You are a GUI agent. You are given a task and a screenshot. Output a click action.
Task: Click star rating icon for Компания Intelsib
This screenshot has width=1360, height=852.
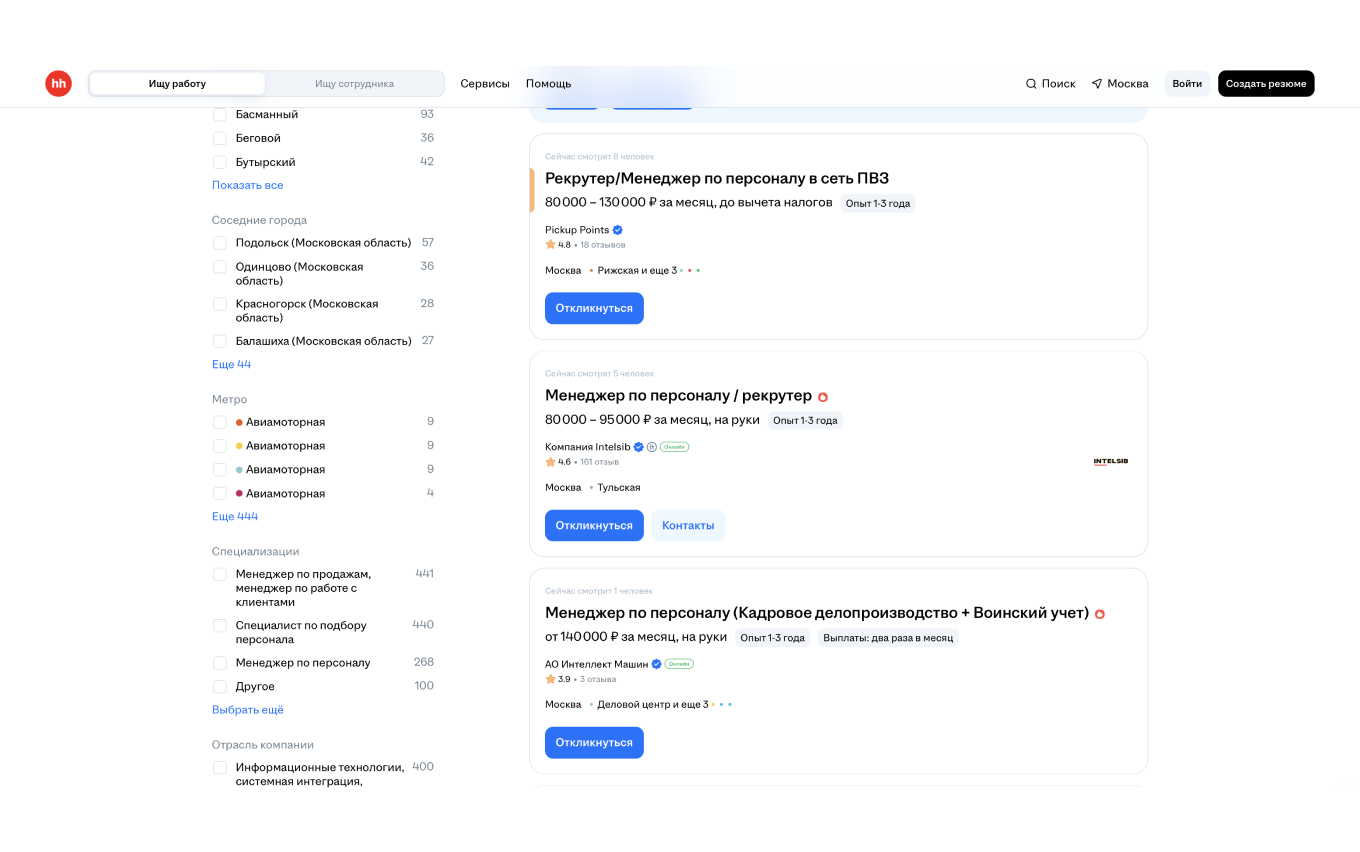[x=550, y=461]
